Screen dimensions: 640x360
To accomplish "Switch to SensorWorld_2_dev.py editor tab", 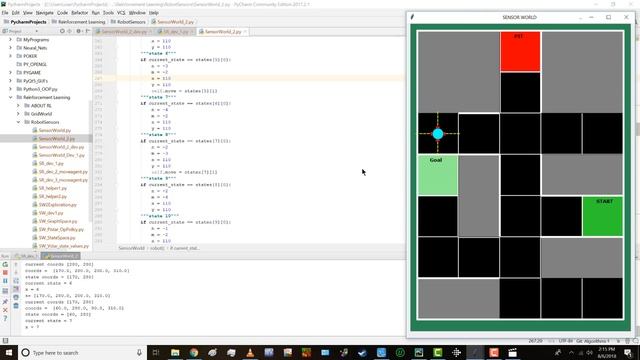I will [x=124, y=31].
